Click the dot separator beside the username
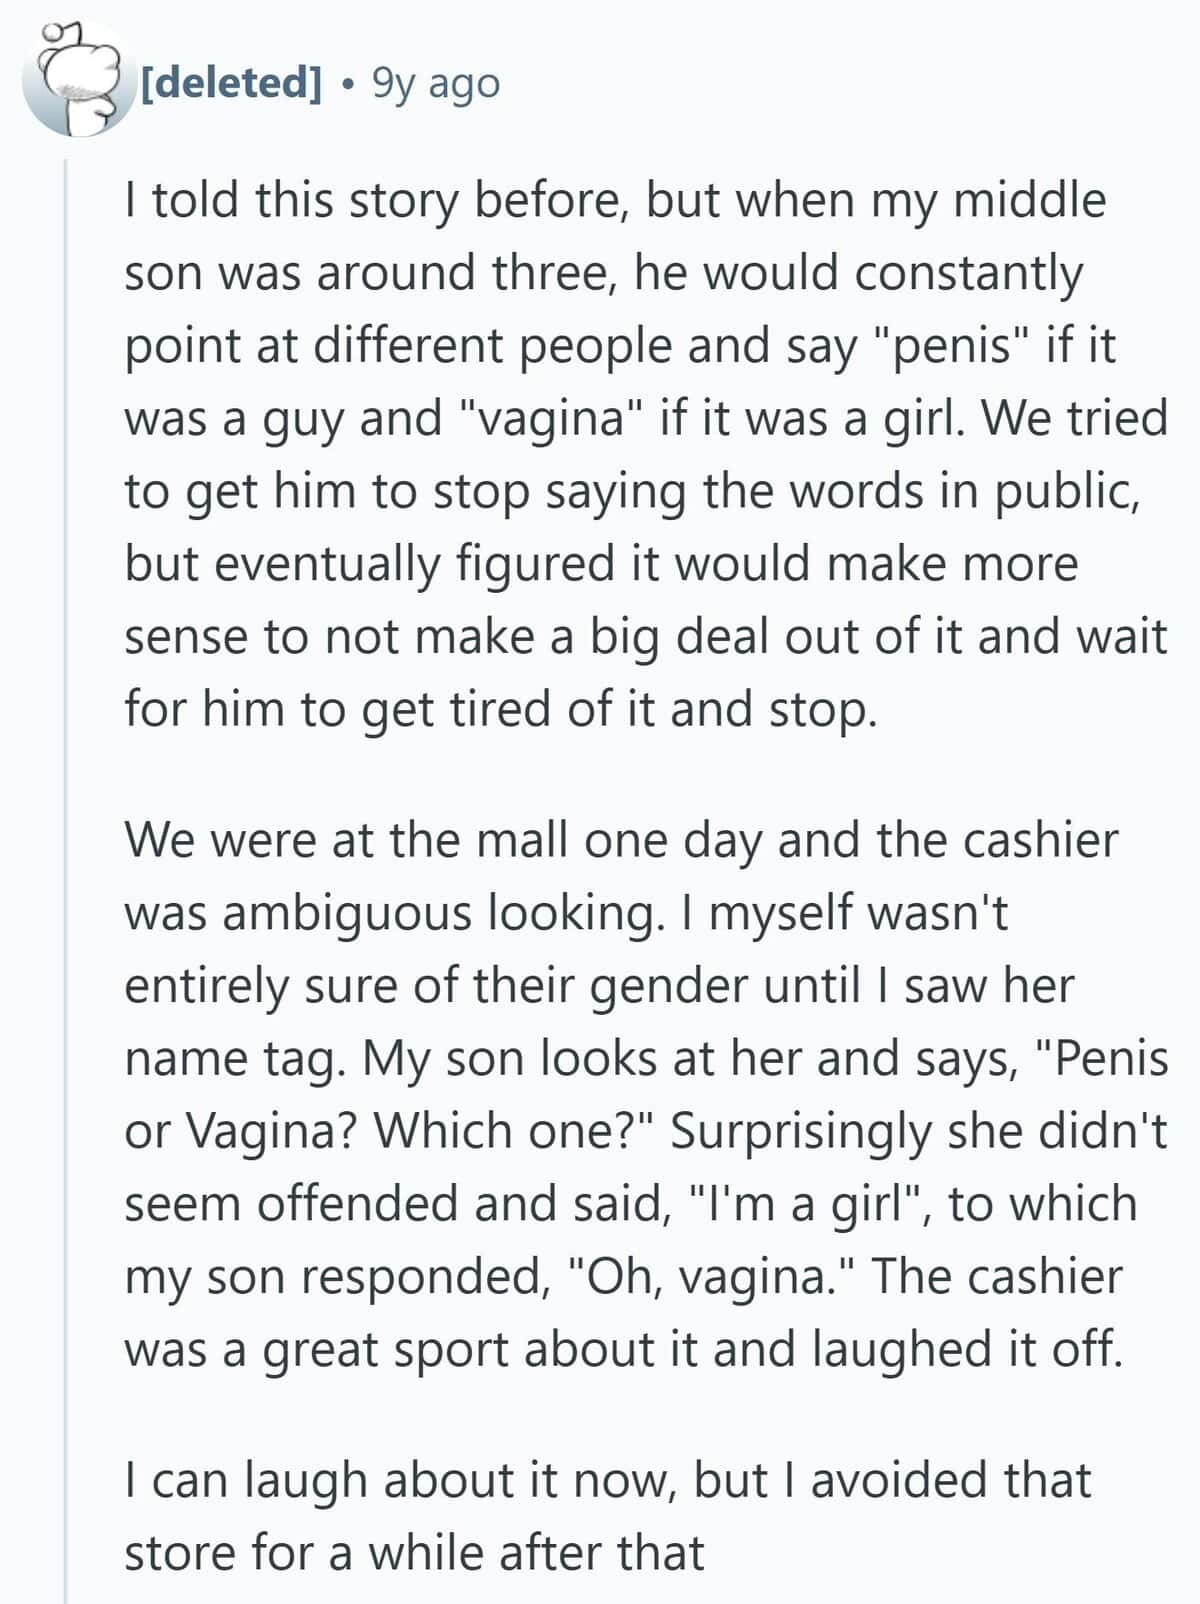Image resolution: width=1200 pixels, height=1604 pixels. [347, 84]
